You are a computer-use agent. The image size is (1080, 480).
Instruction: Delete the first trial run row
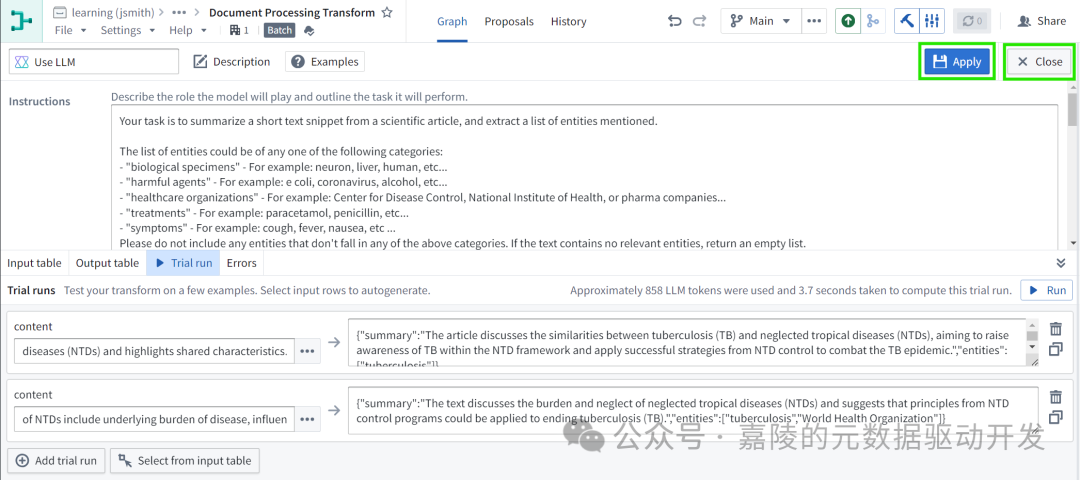click(1056, 328)
